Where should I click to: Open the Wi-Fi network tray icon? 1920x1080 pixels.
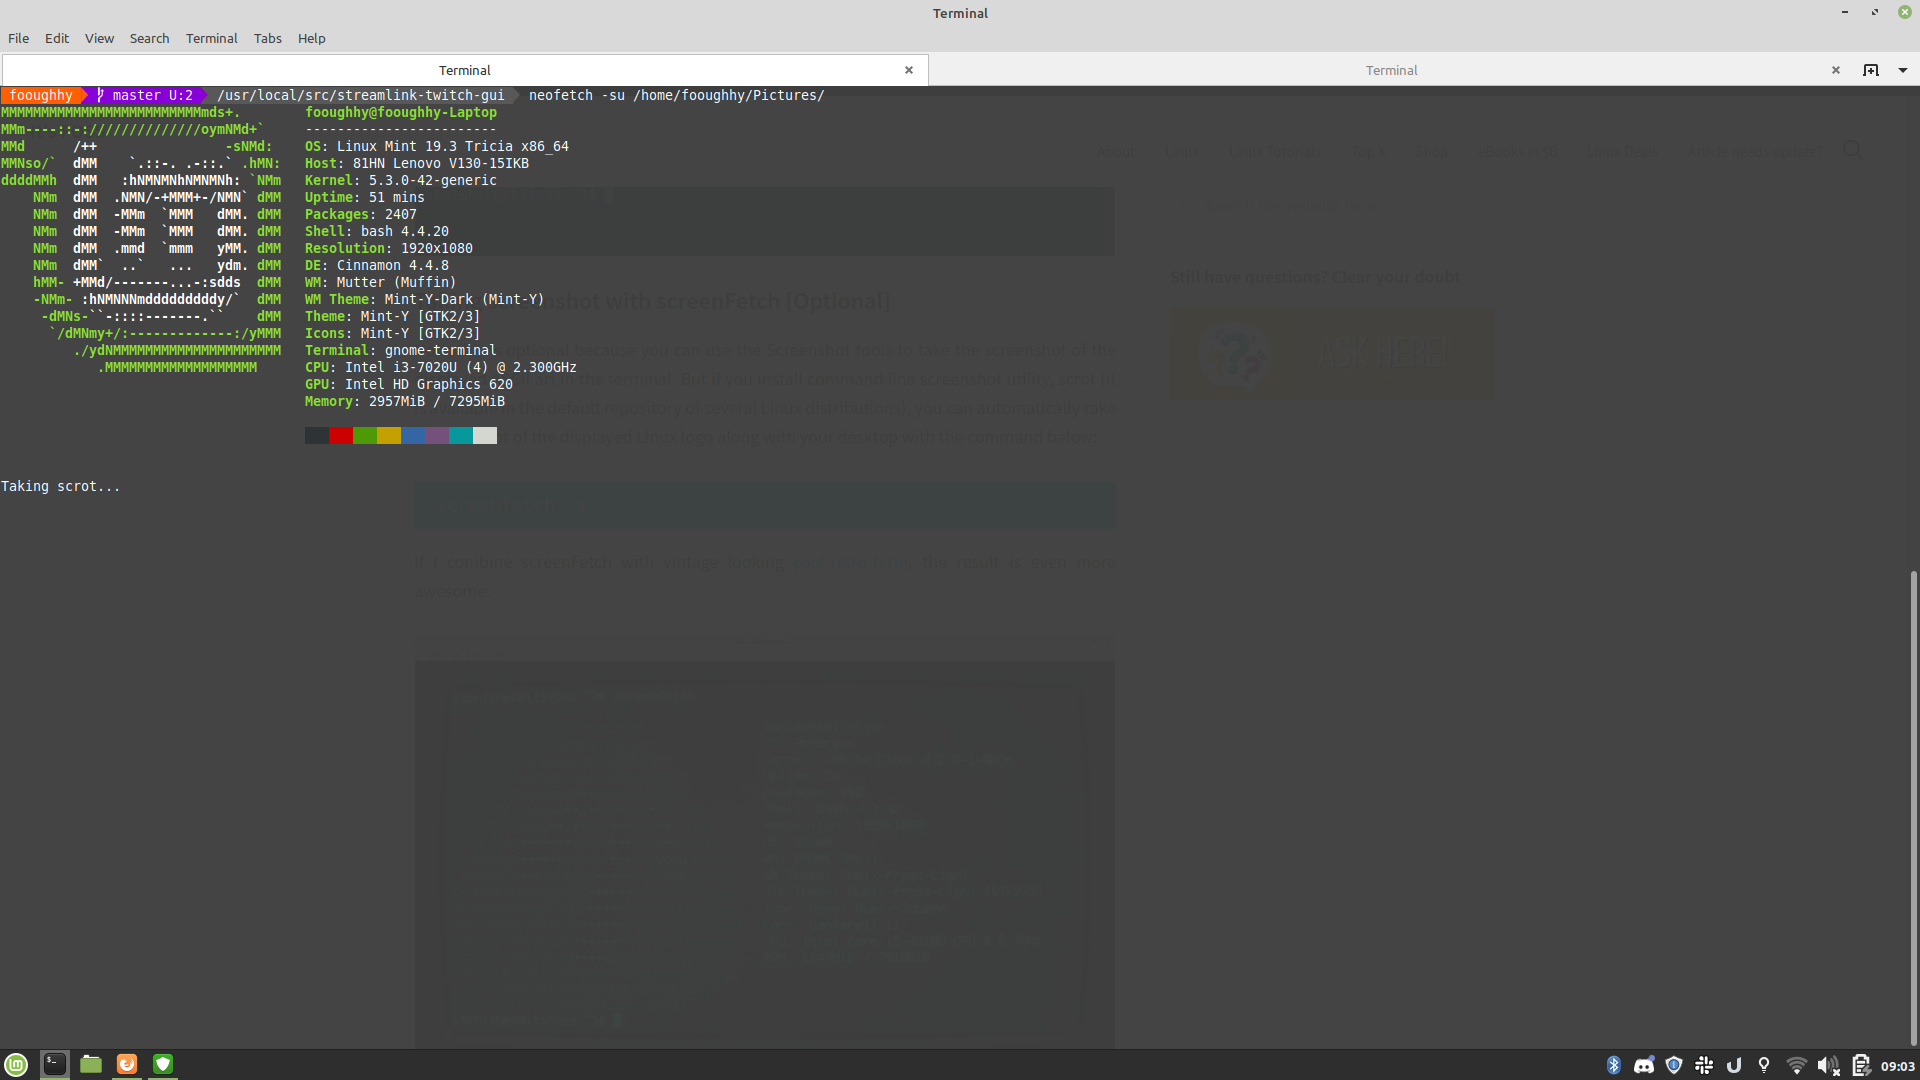point(1796,1066)
